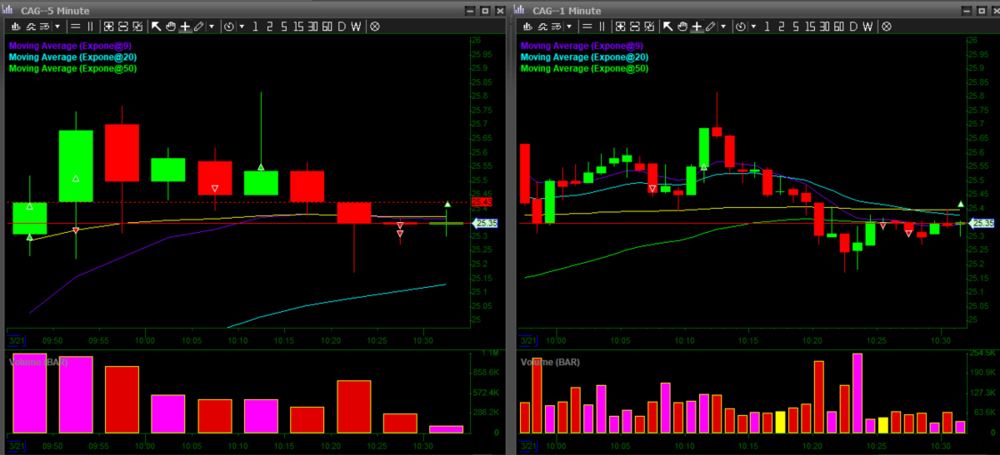
Task: Click the 25.35 price marker on 5 Minute chart axis
Action: (x=485, y=223)
